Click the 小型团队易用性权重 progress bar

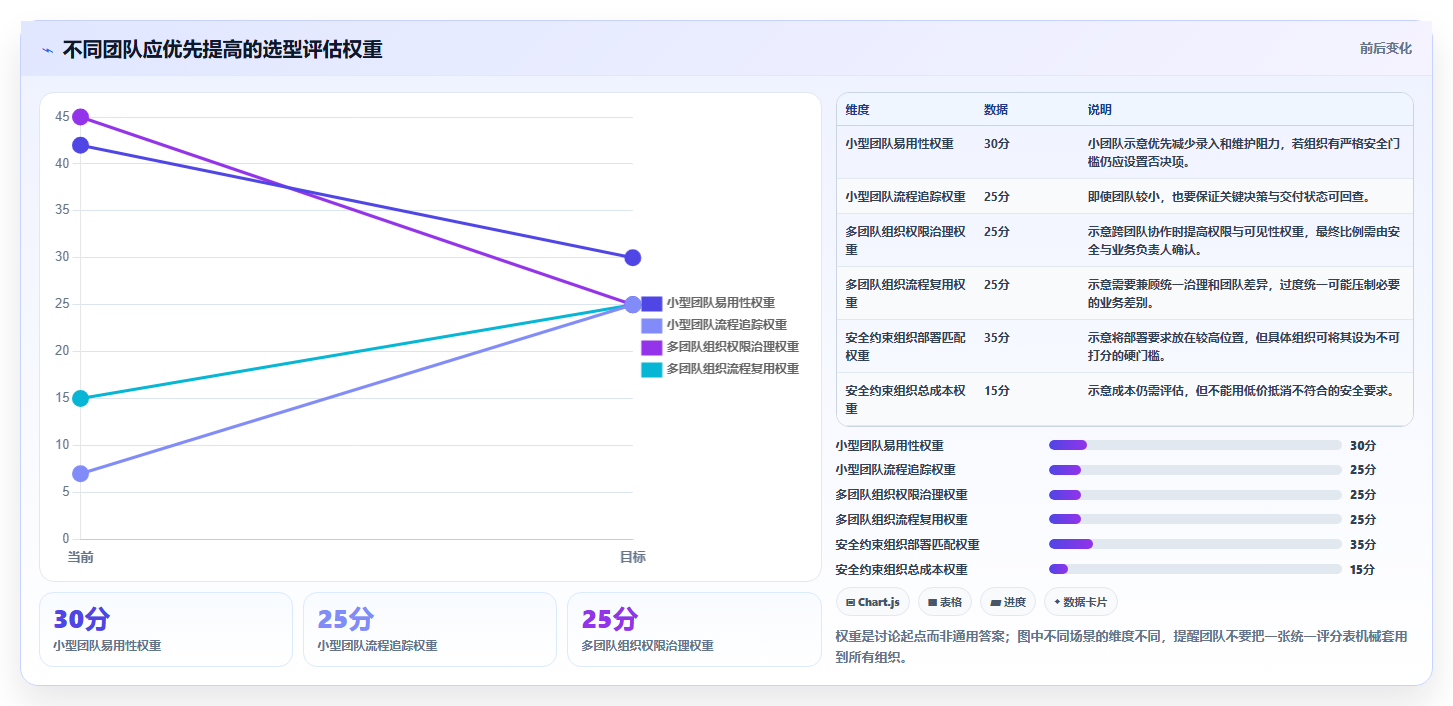pyautogui.click(x=1195, y=445)
